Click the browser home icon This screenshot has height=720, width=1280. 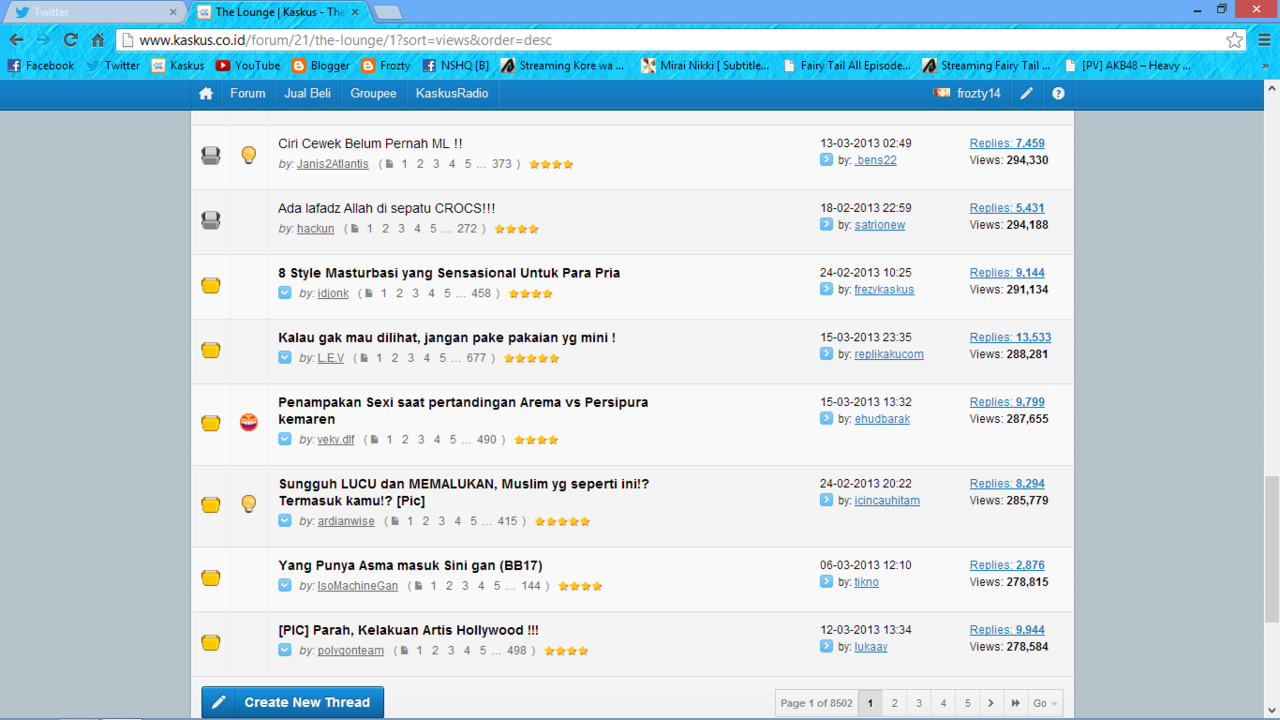[x=98, y=40]
